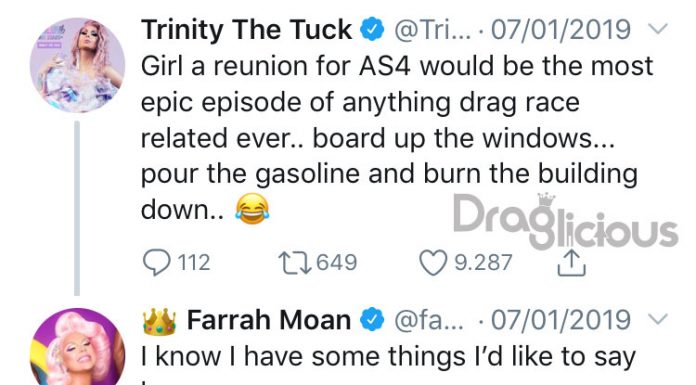Retweet Trinity The Tuck's tweet
This screenshot has height=385, width=696.
(x=294, y=262)
